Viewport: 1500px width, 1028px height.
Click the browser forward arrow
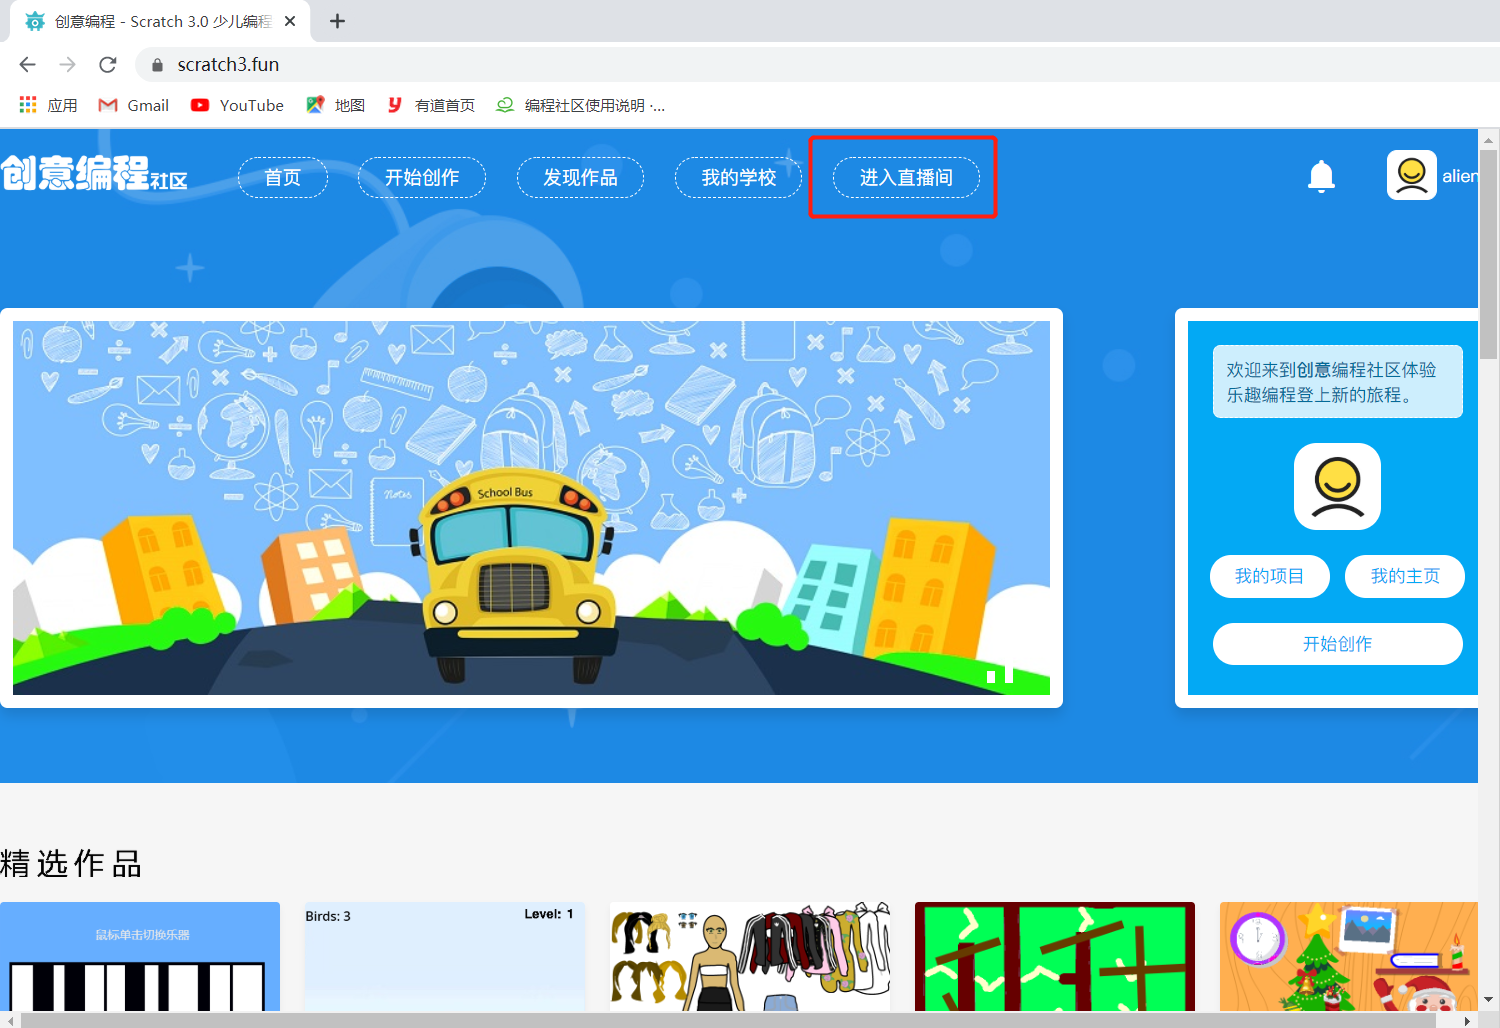click(x=67, y=65)
